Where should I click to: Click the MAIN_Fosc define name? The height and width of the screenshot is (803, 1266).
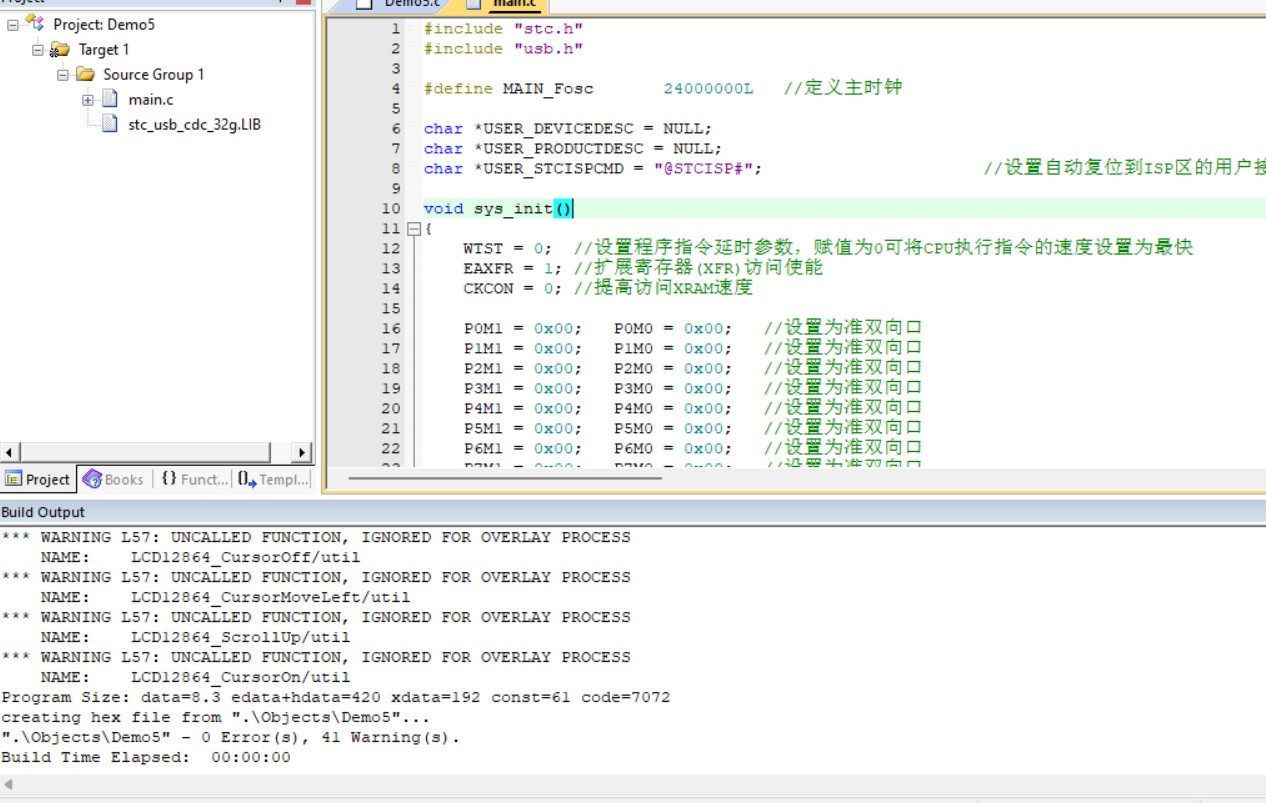[548, 89]
